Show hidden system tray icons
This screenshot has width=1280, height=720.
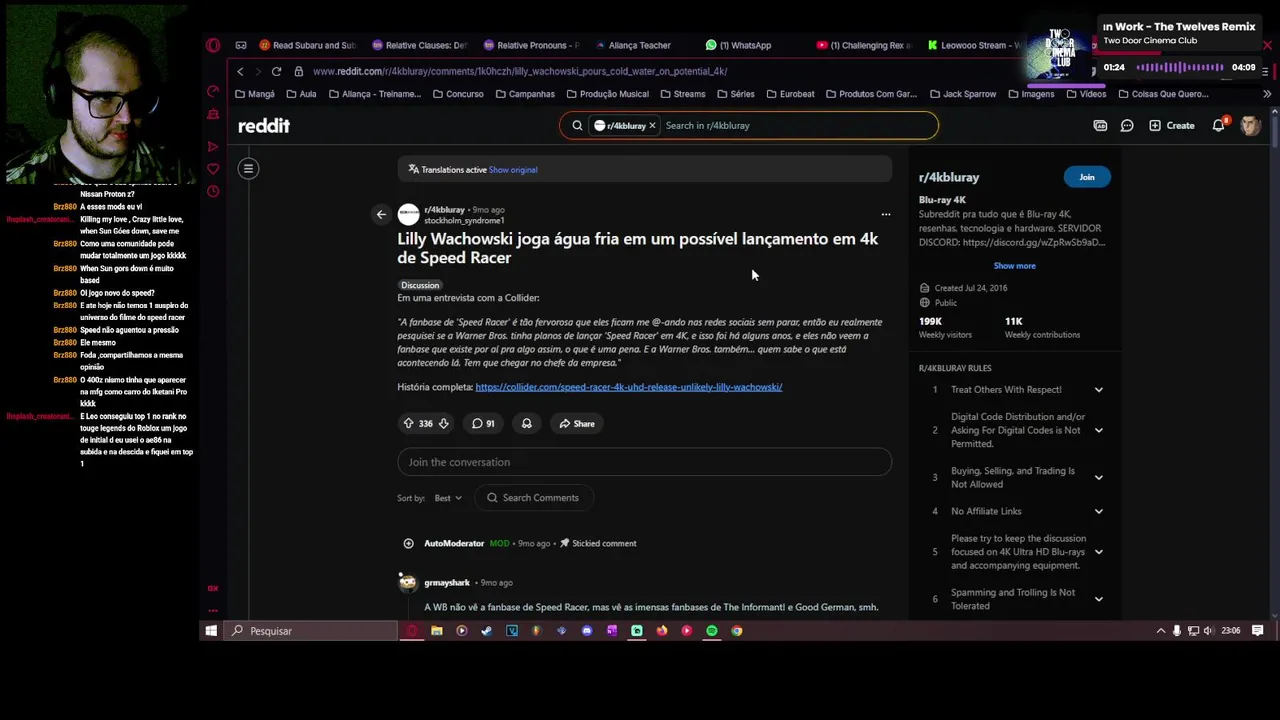[x=1160, y=631]
